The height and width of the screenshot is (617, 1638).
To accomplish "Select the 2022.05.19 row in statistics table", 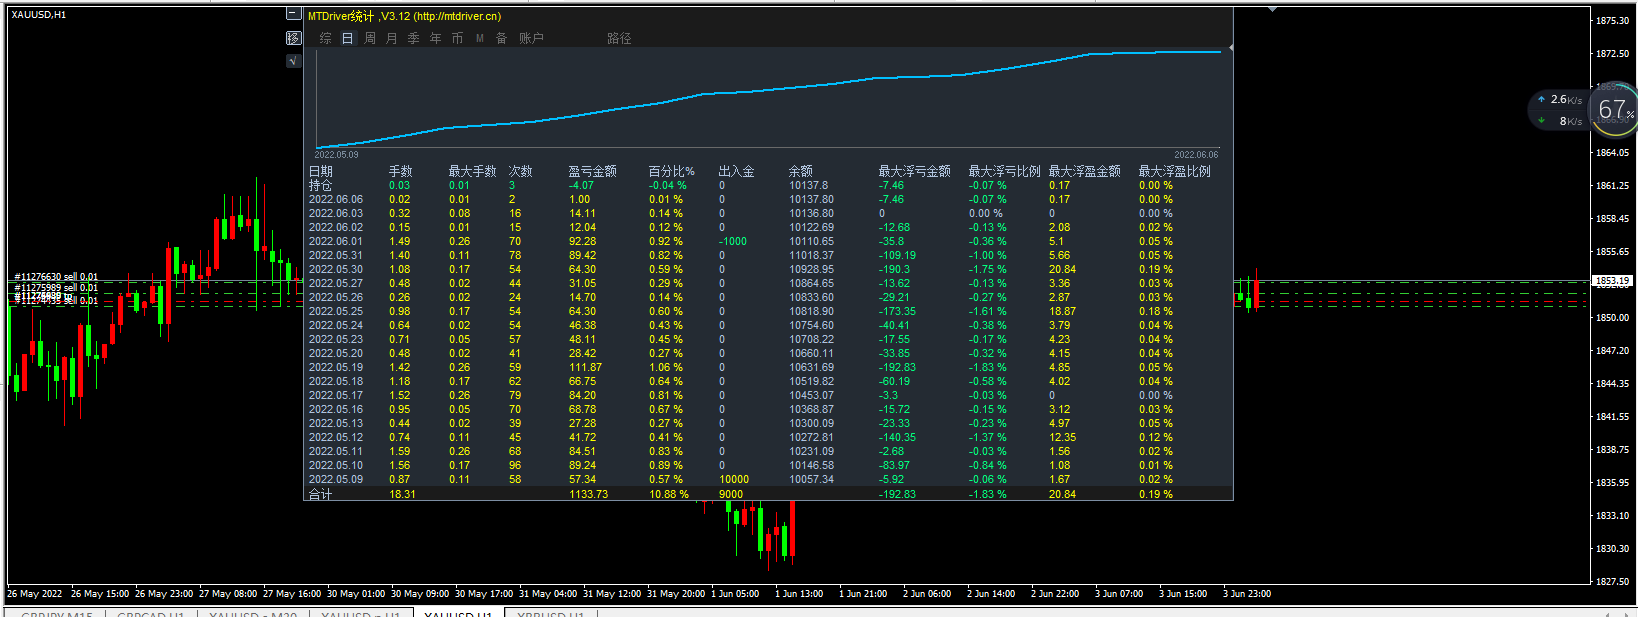I will coord(768,367).
